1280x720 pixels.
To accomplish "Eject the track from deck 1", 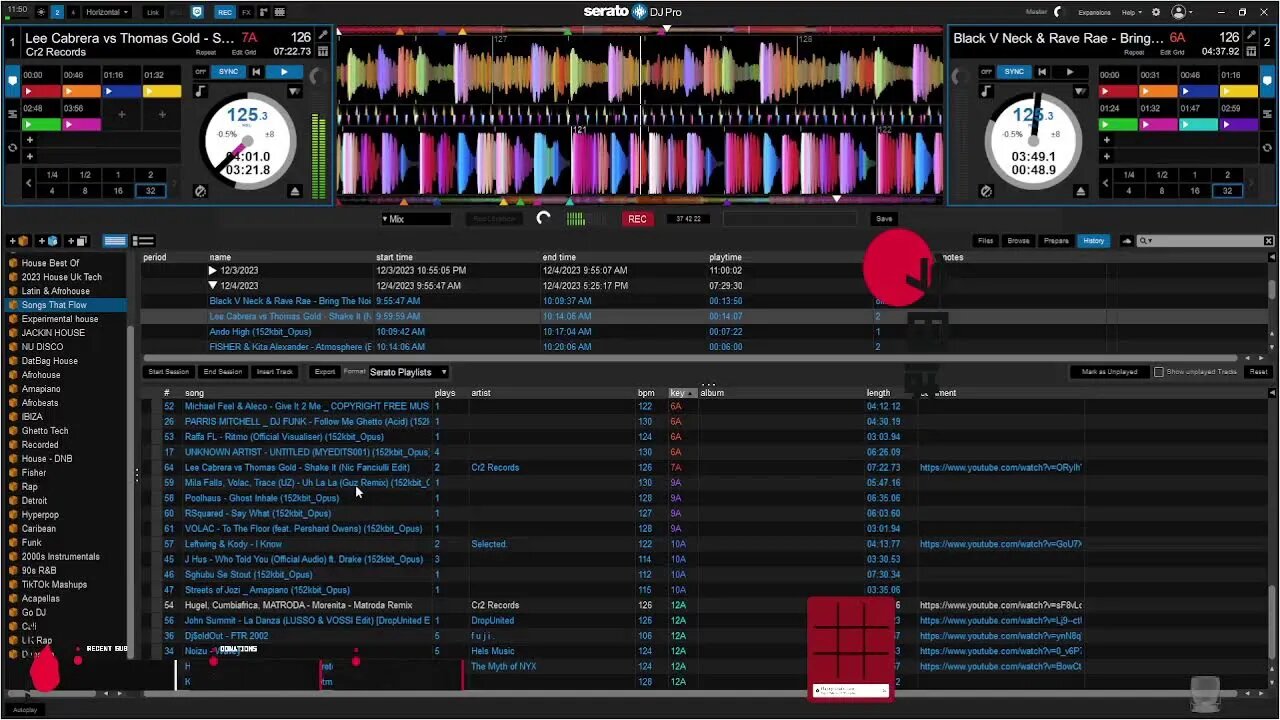I will [x=295, y=191].
